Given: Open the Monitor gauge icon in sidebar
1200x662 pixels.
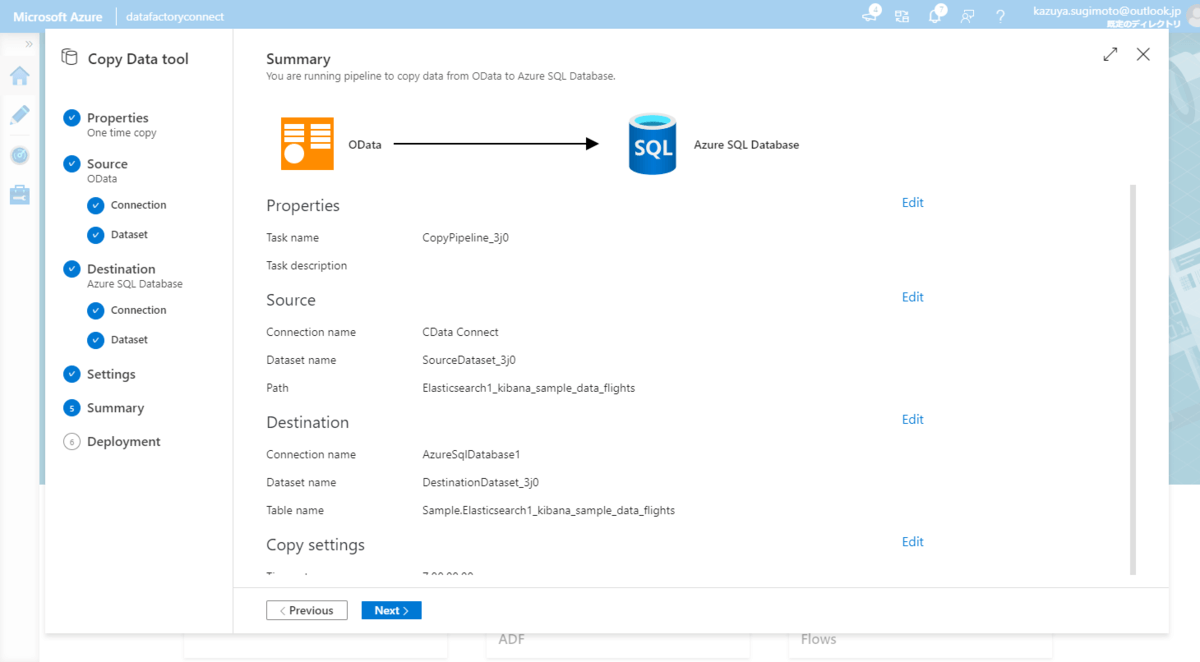Looking at the screenshot, I should (x=20, y=155).
